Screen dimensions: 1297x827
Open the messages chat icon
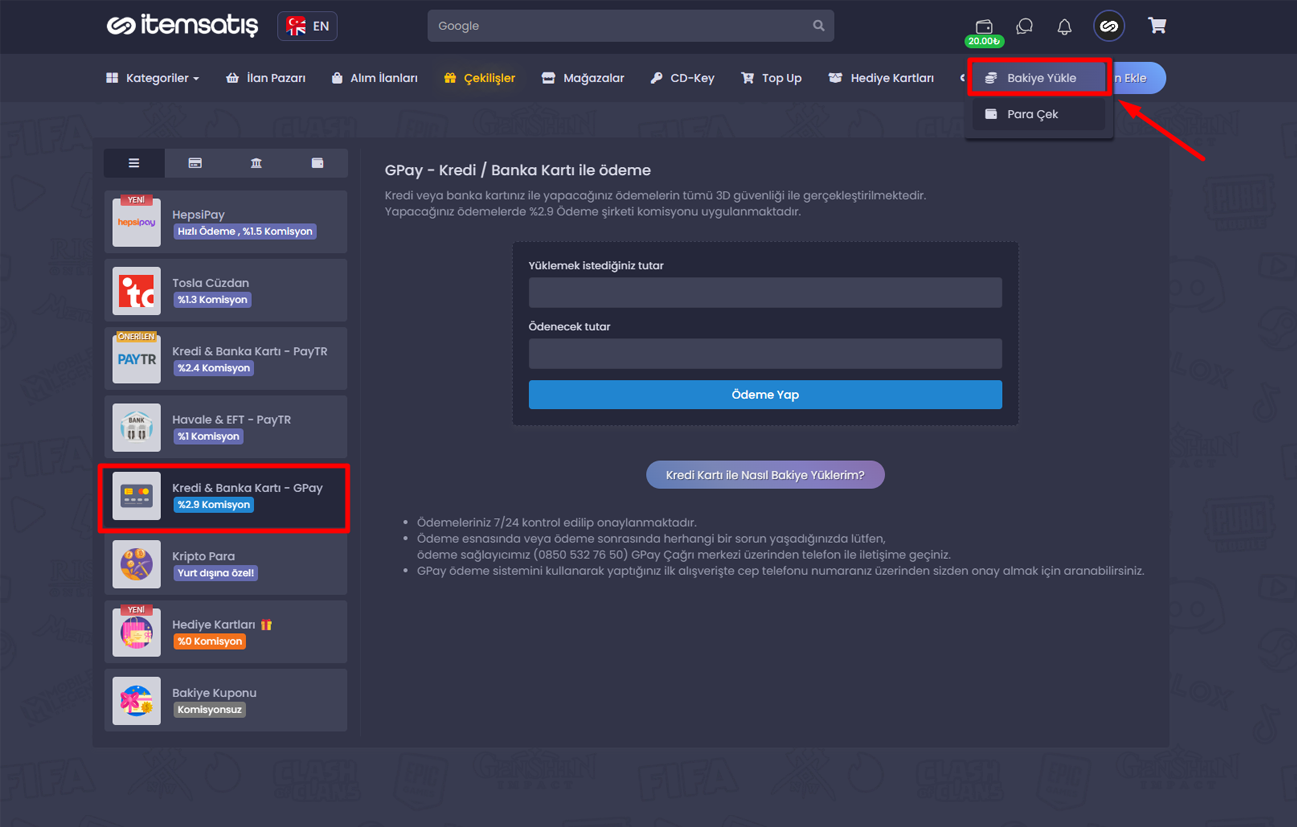[x=1024, y=26]
